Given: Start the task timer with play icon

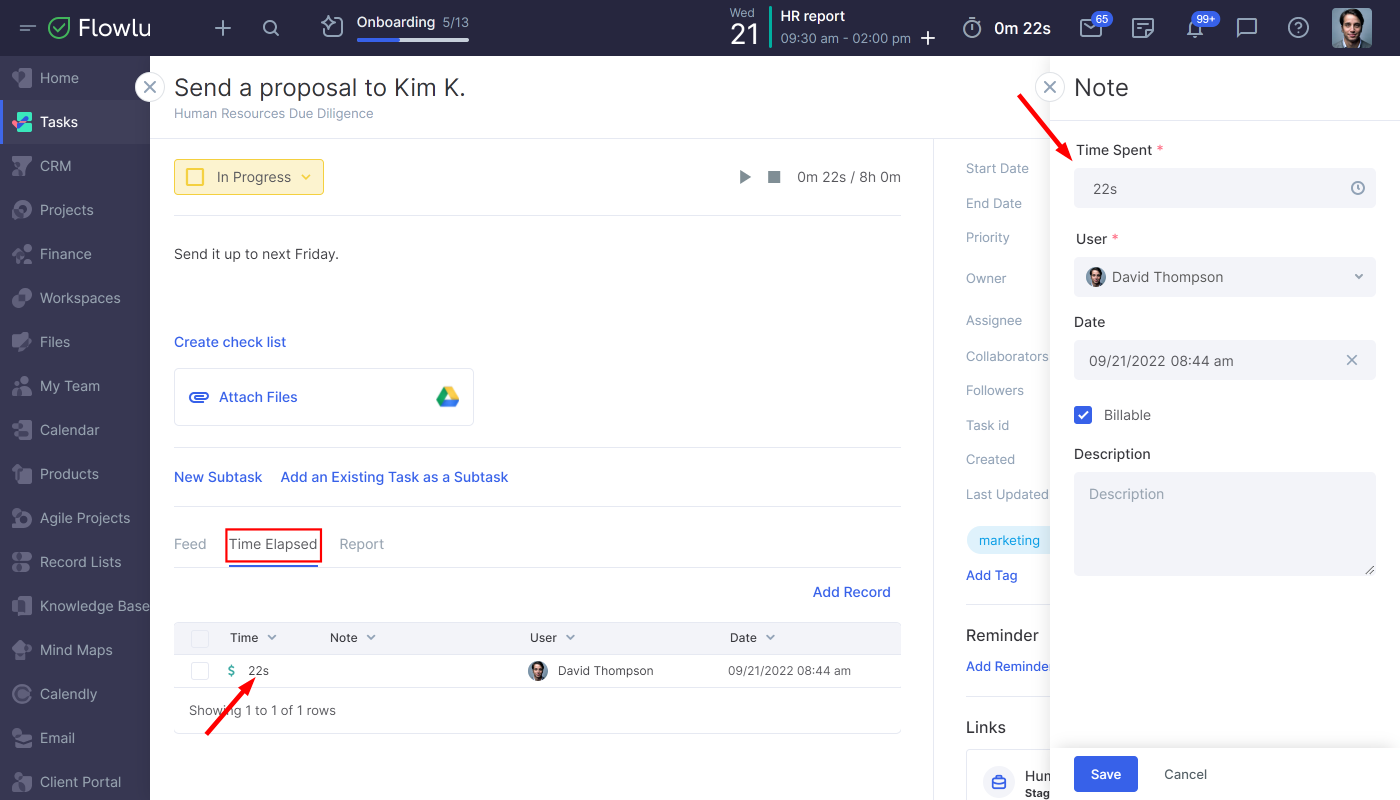Looking at the screenshot, I should [x=745, y=177].
